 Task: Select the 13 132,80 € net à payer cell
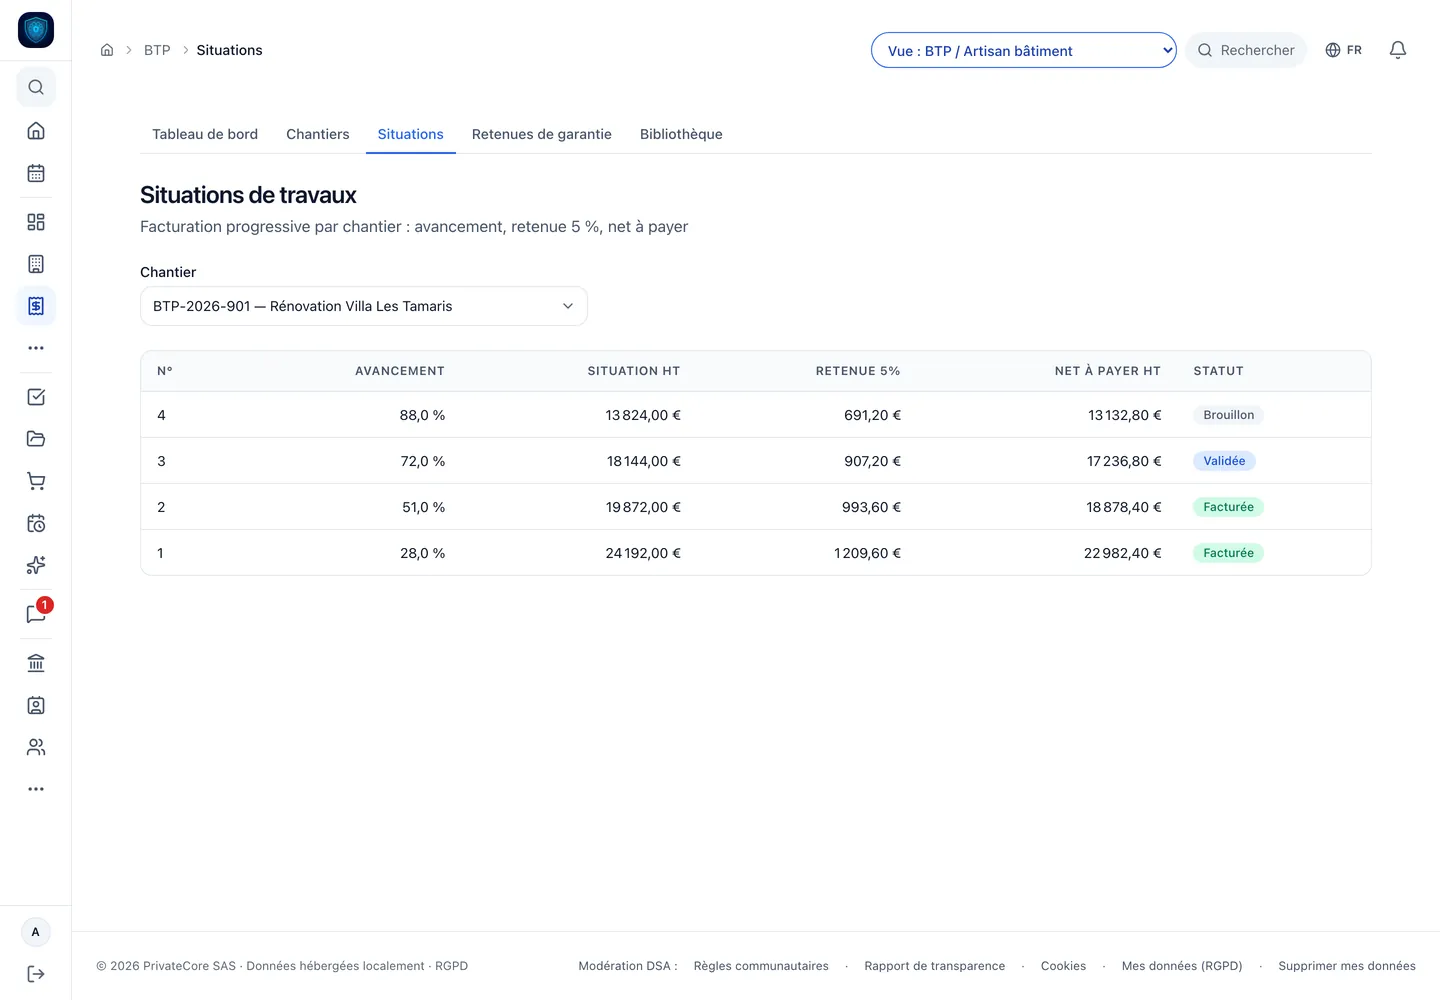[x=1125, y=415]
